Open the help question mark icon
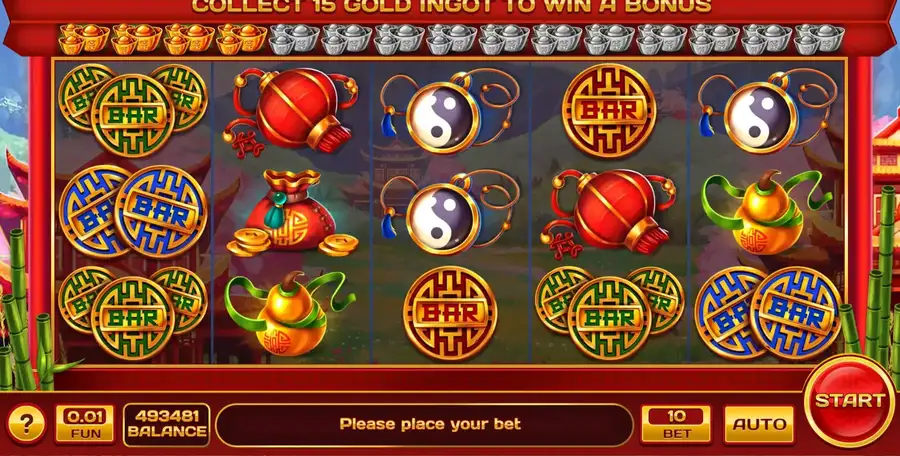The width and height of the screenshot is (900, 456). [x=26, y=424]
